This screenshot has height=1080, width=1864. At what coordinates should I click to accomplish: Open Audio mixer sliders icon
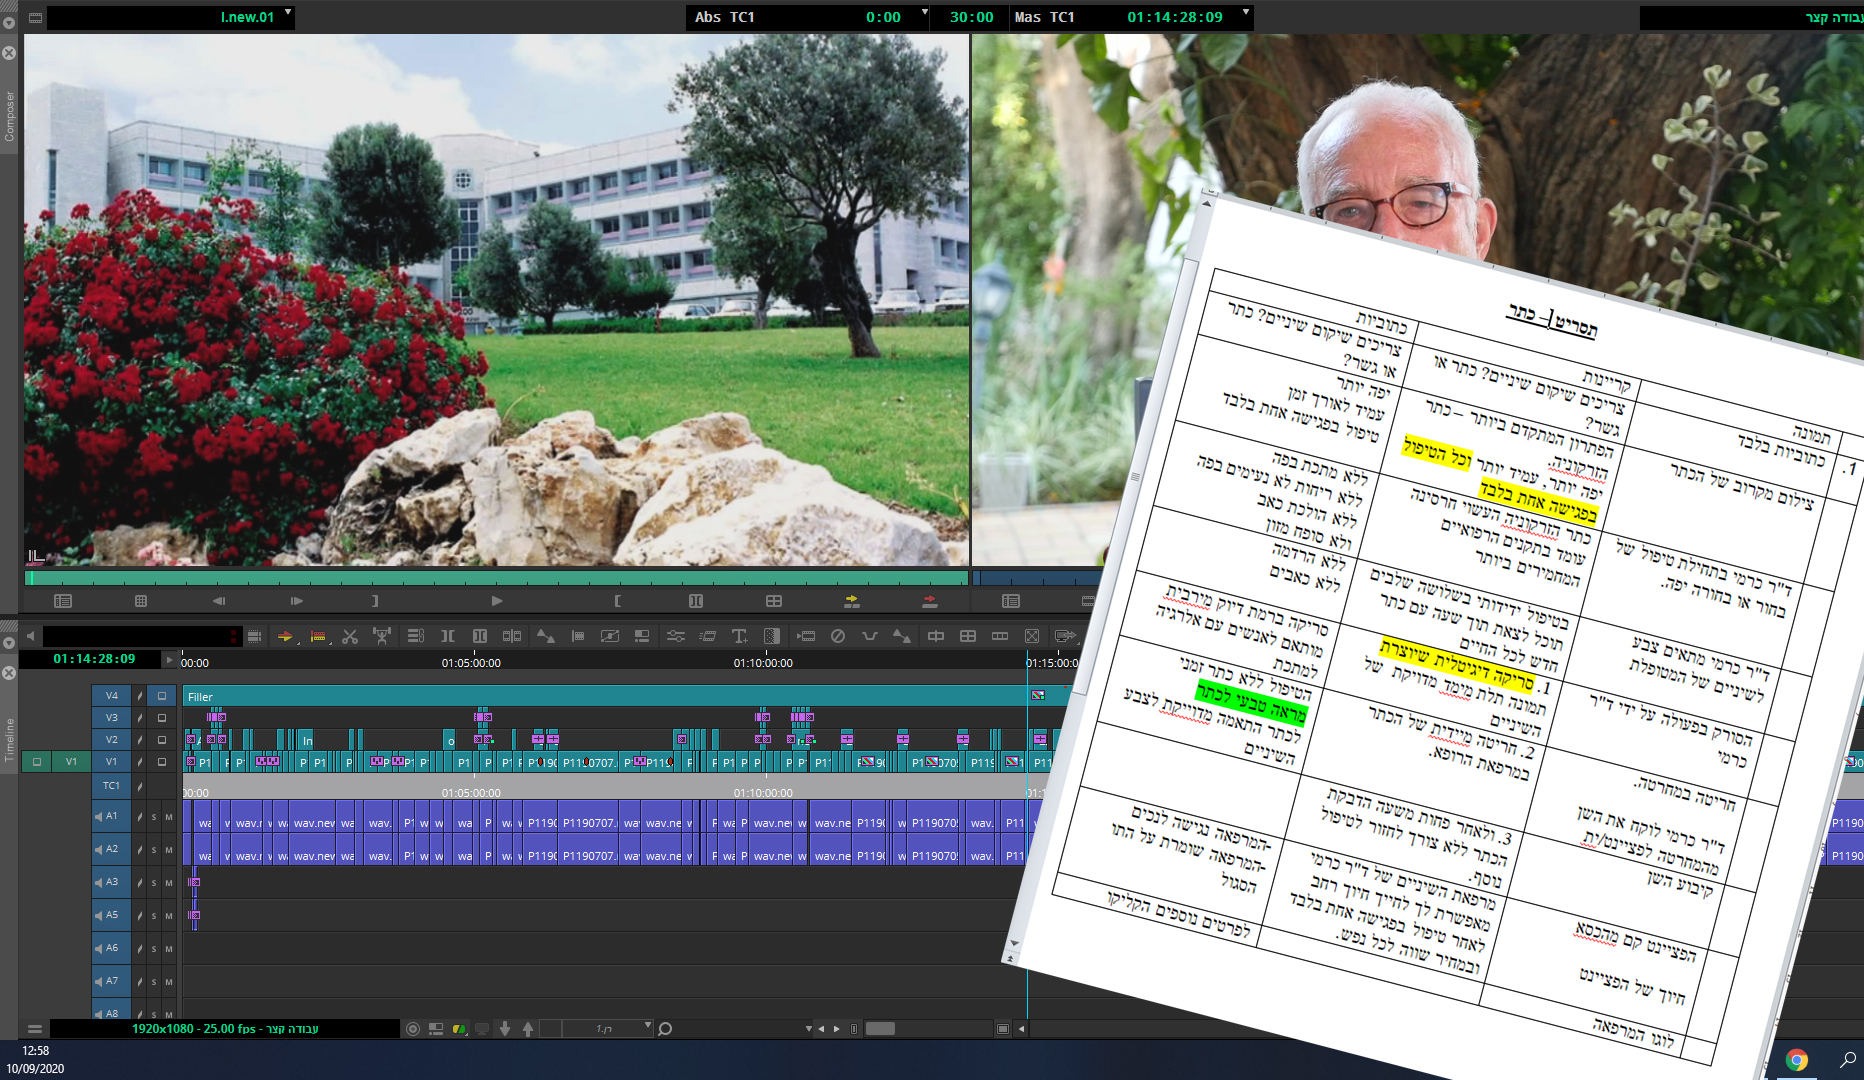[676, 636]
